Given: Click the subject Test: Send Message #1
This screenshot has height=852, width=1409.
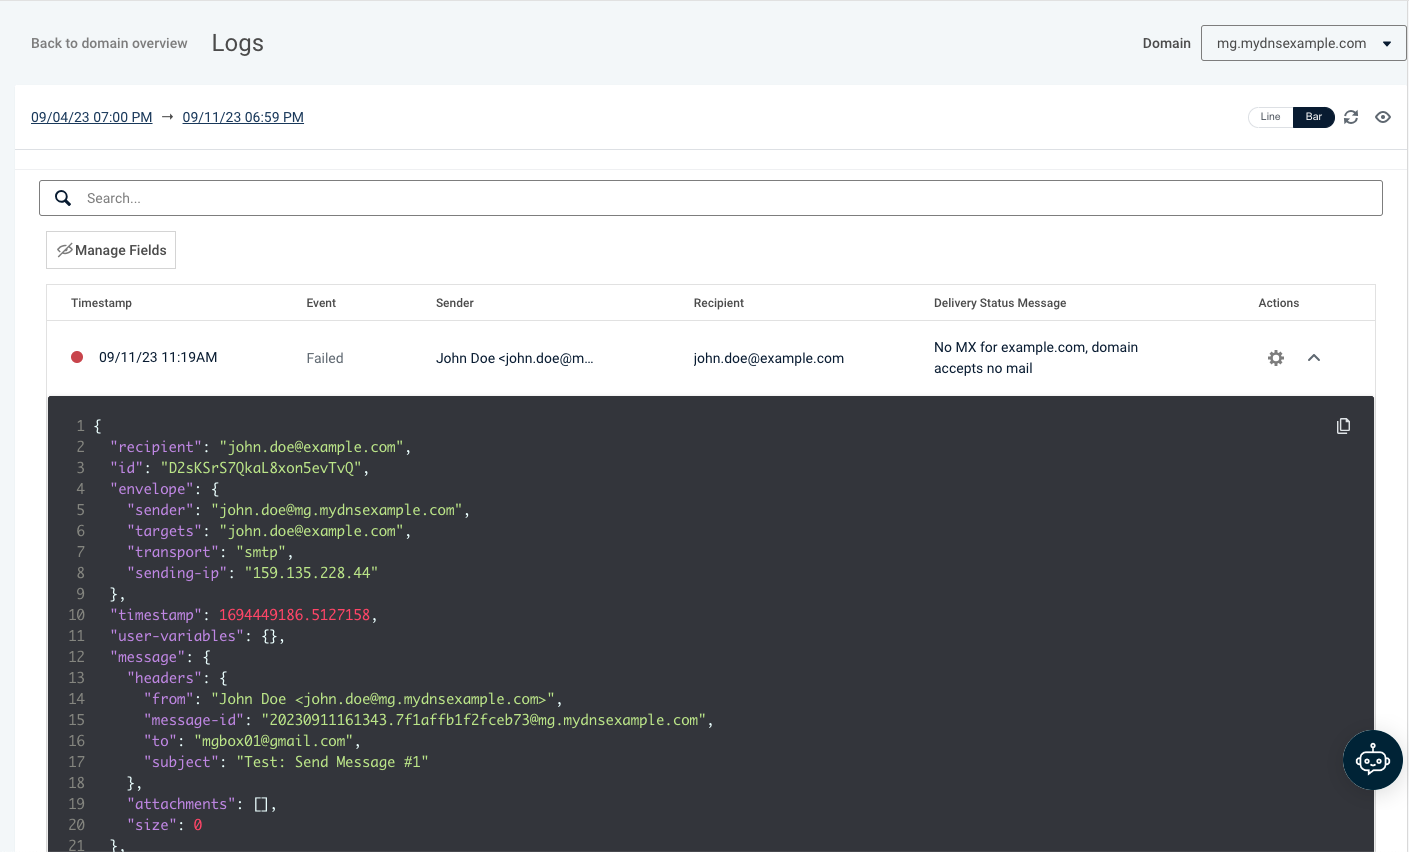Looking at the screenshot, I should pos(332,762).
